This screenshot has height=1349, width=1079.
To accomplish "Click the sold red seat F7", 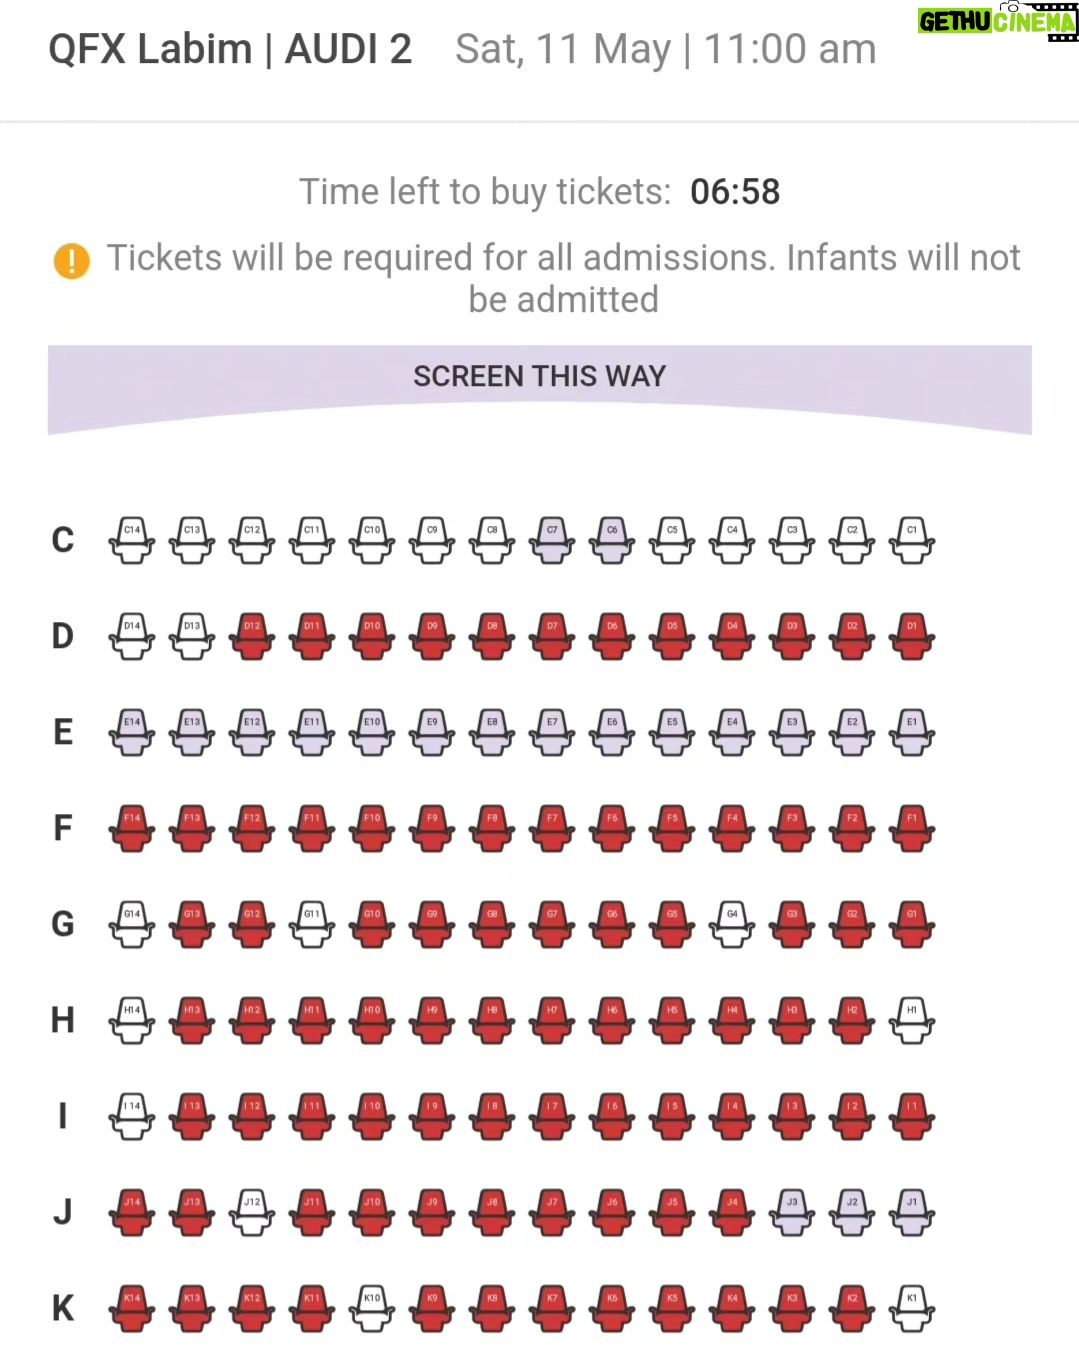I will click(x=552, y=828).
